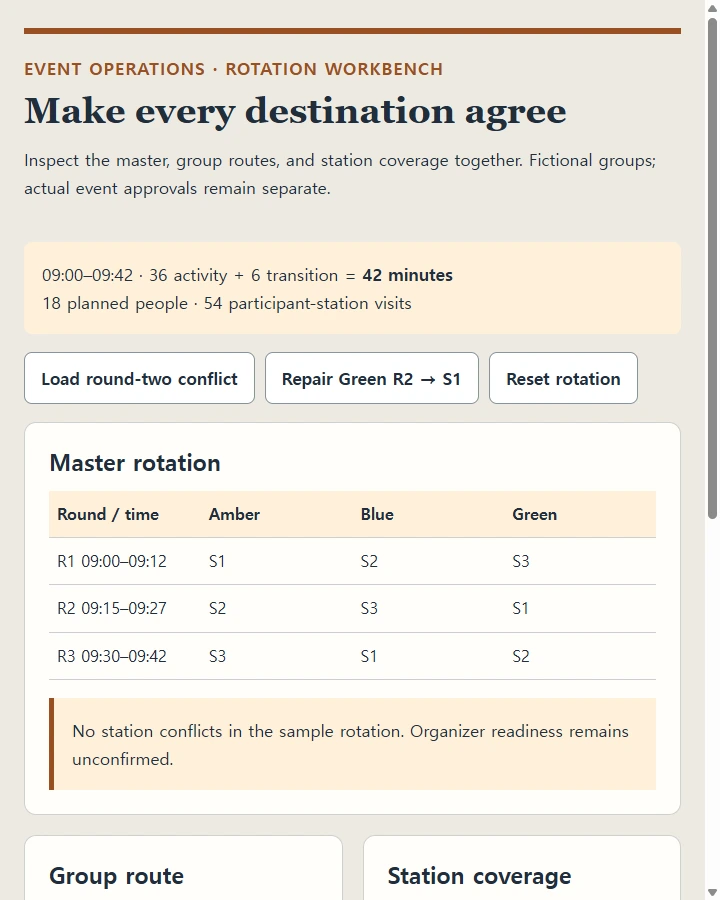Click the 18 planned people summary line

[227, 303]
